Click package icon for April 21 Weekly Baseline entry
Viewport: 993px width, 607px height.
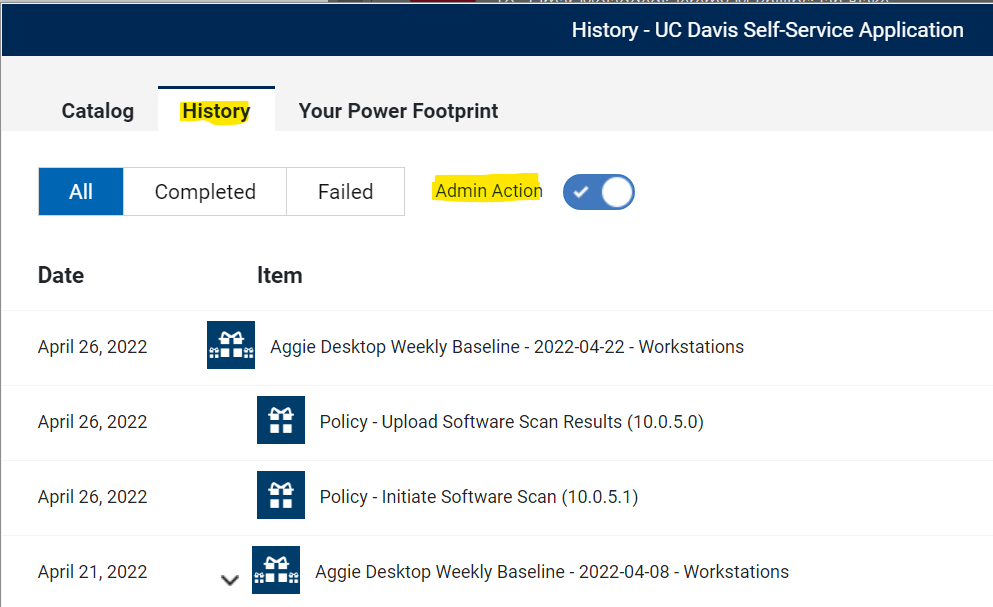(x=276, y=570)
